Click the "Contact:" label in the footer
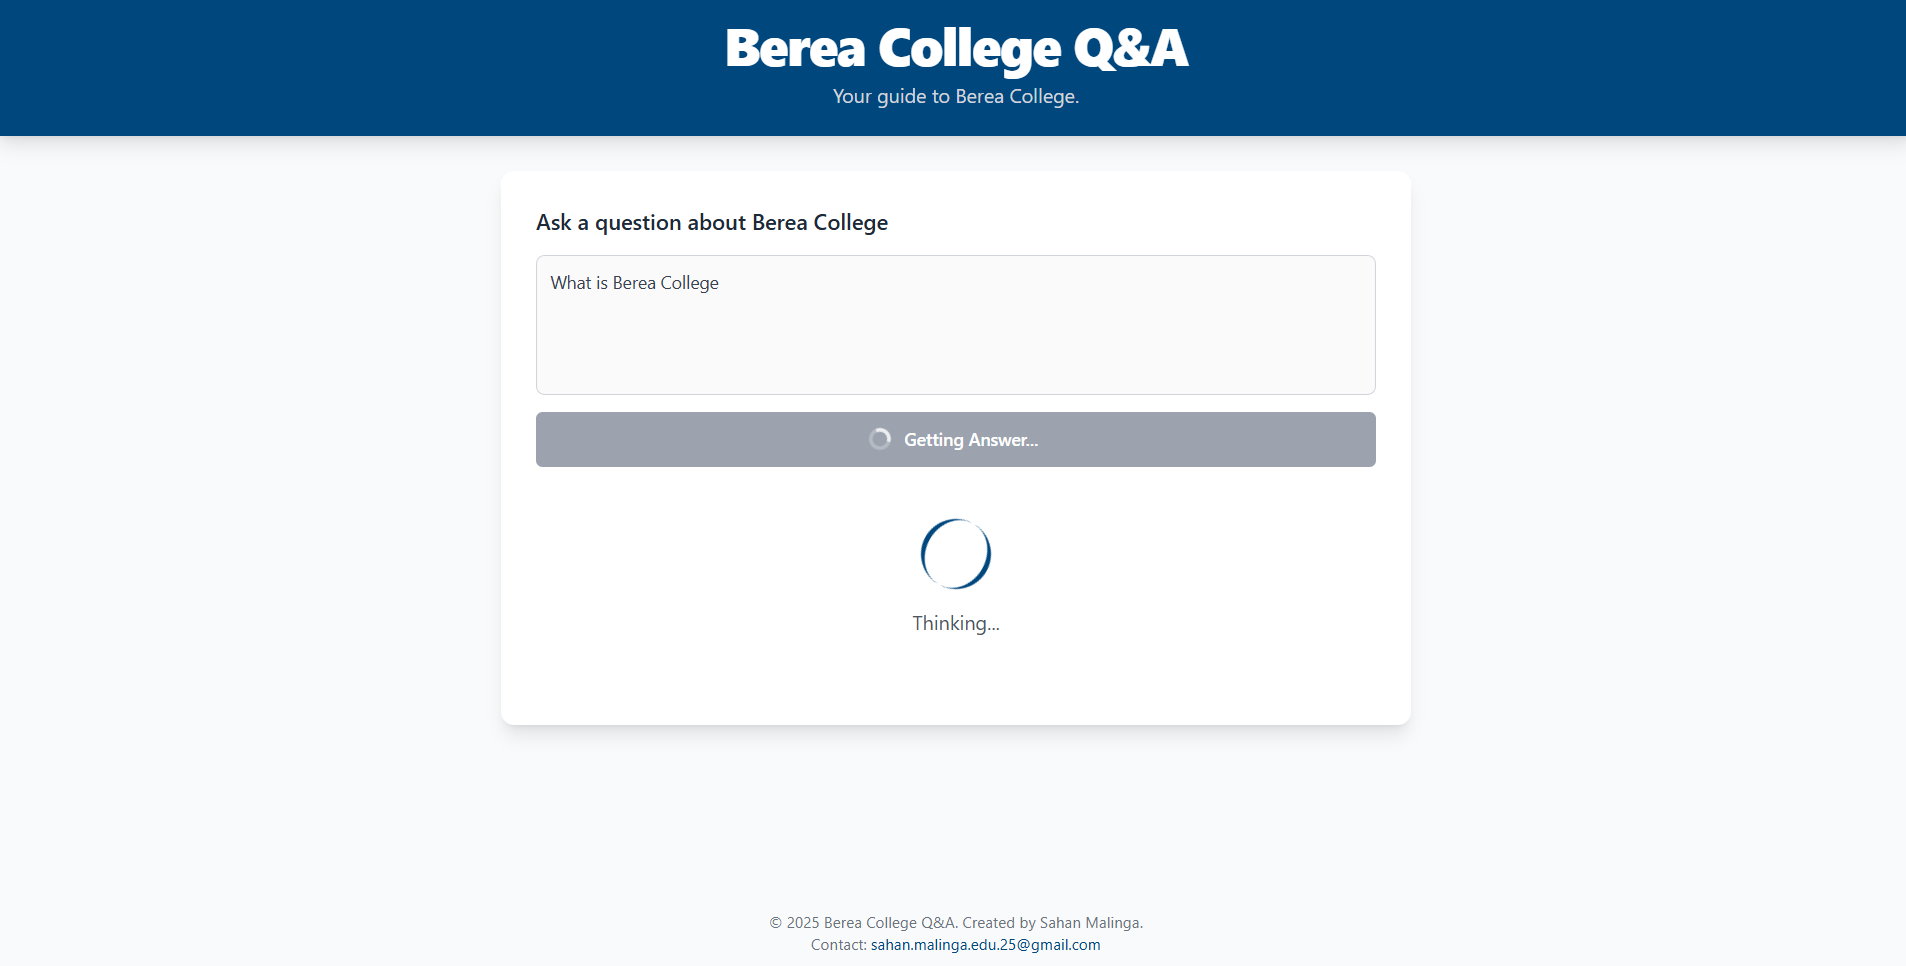This screenshot has width=1906, height=966. tap(838, 945)
